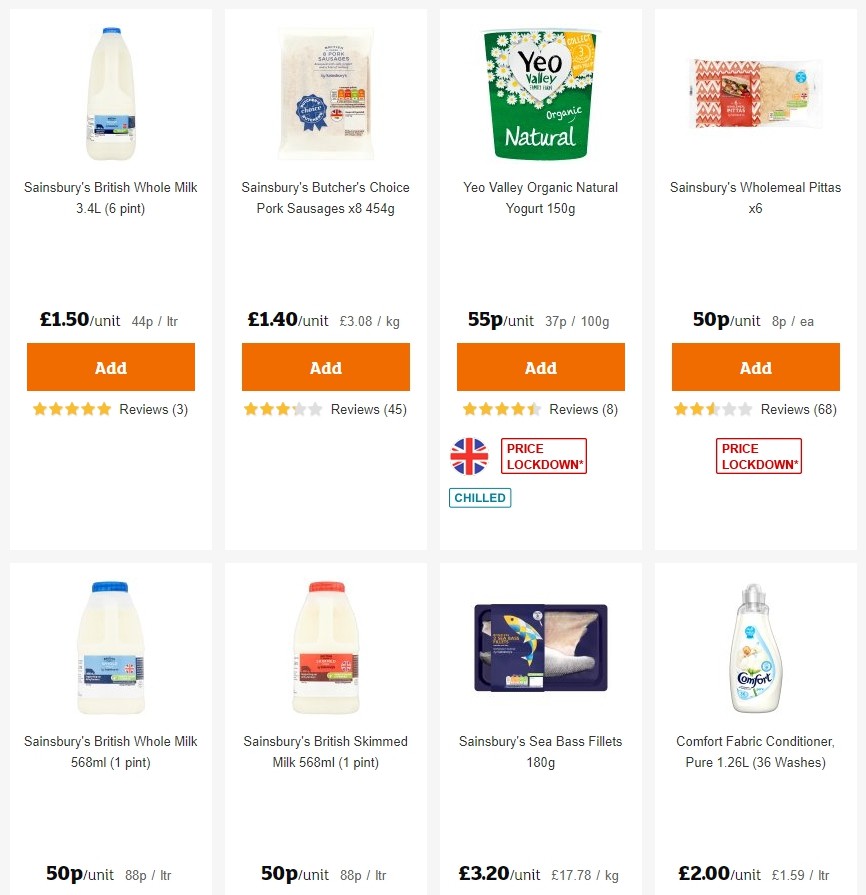Add Yeo Valley Organic Natural Yogurt
This screenshot has height=895, width=866.
coord(540,366)
